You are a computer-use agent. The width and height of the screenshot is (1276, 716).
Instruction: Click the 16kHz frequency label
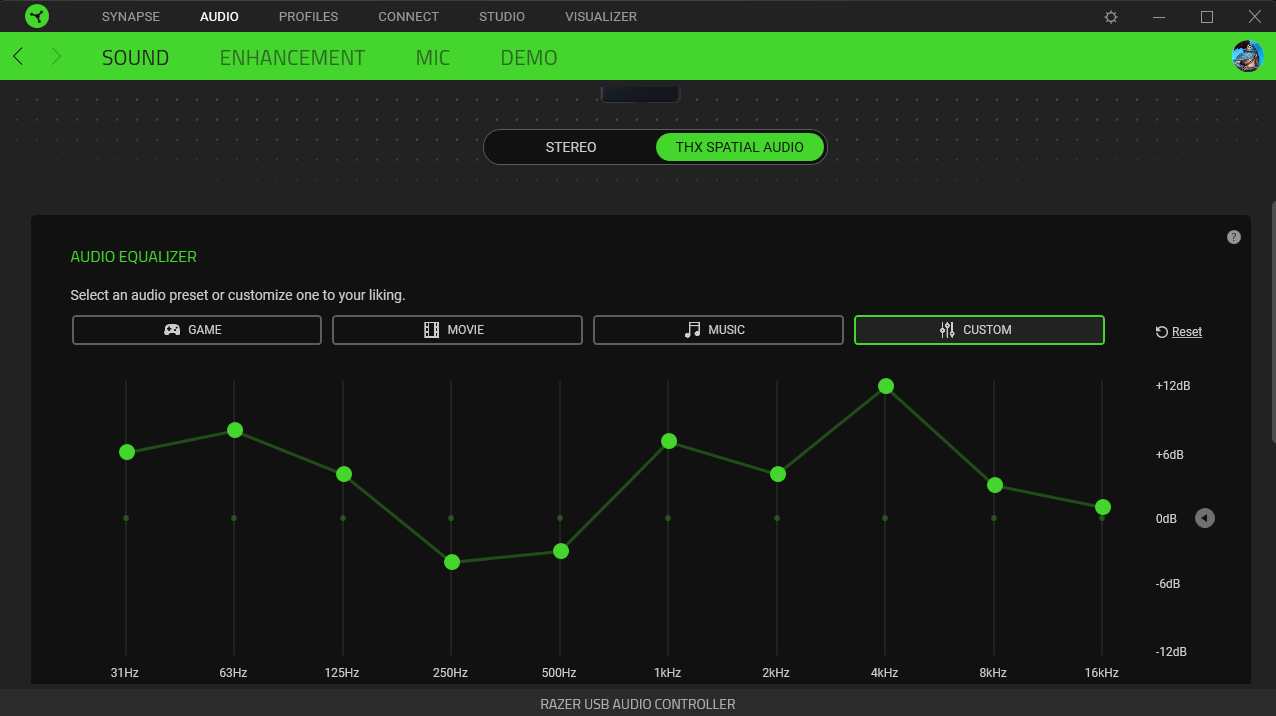click(1101, 673)
